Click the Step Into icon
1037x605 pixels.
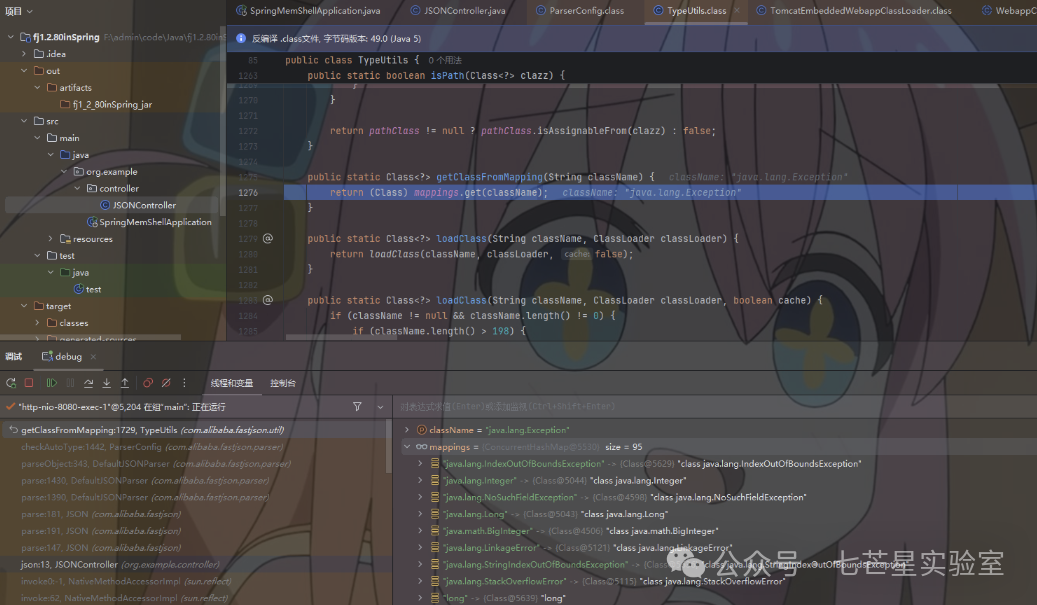tap(106, 383)
